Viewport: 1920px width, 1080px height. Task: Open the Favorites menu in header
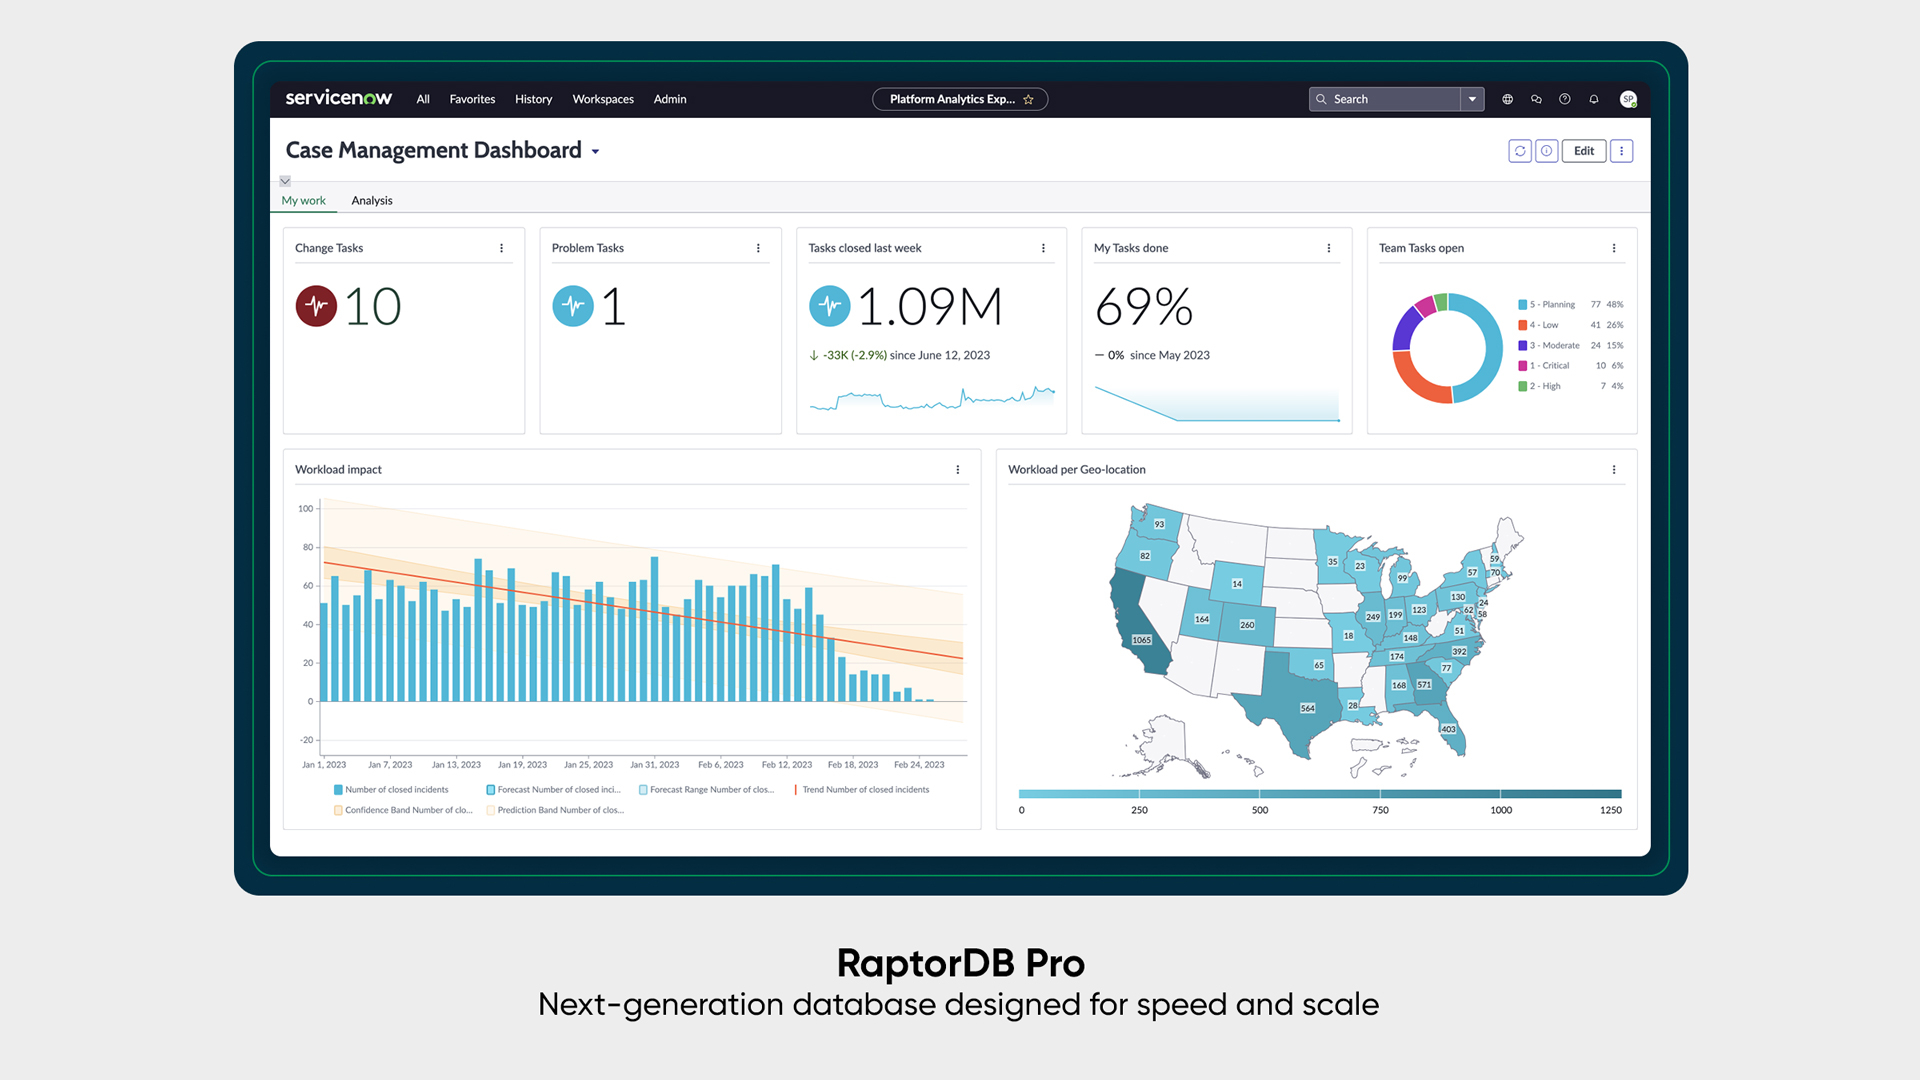point(472,99)
